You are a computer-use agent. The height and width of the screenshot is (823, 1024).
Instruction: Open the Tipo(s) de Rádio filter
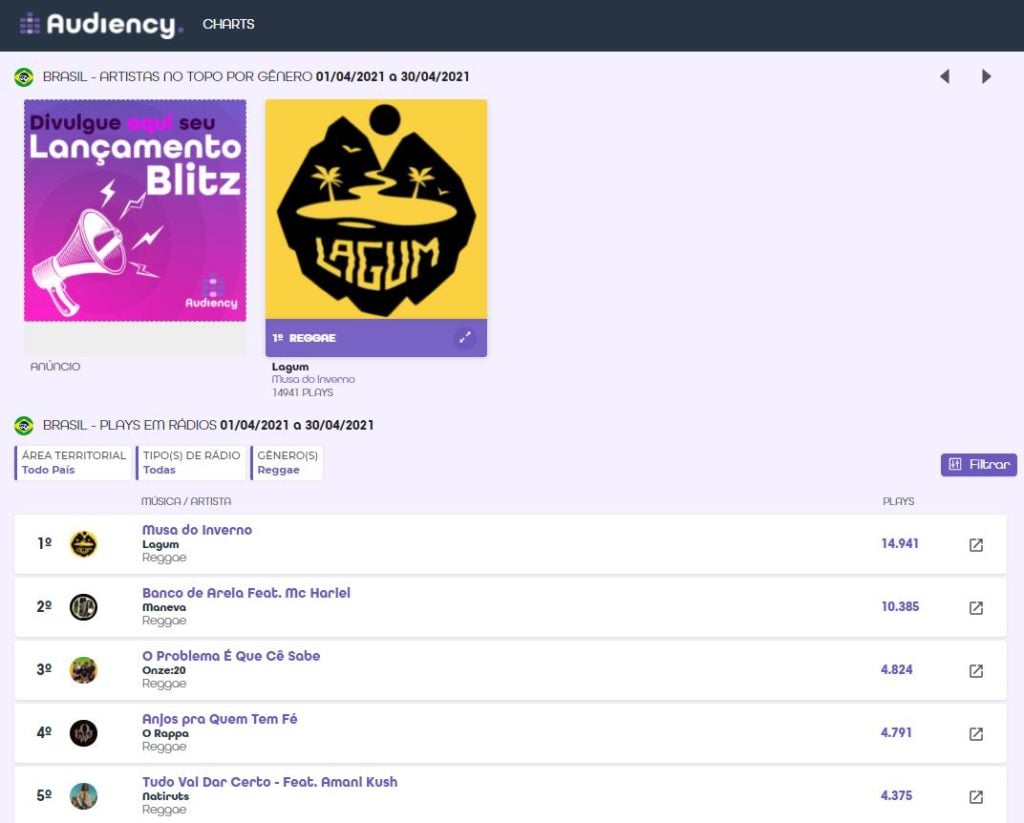click(191, 462)
